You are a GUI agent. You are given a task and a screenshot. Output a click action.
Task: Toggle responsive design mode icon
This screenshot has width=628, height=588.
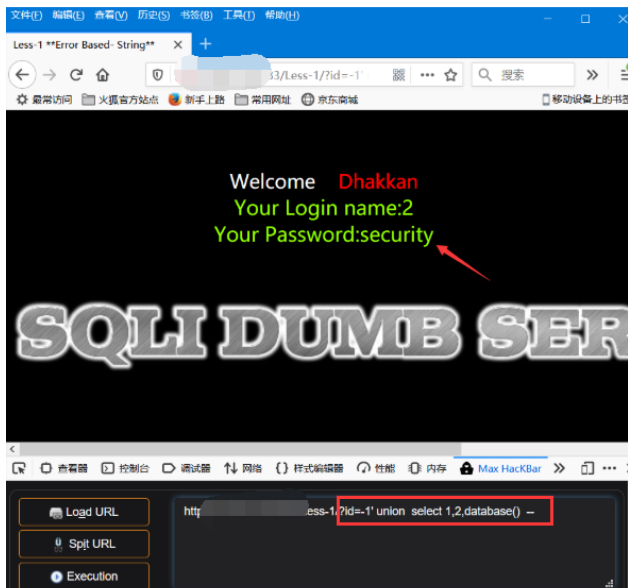[587, 468]
